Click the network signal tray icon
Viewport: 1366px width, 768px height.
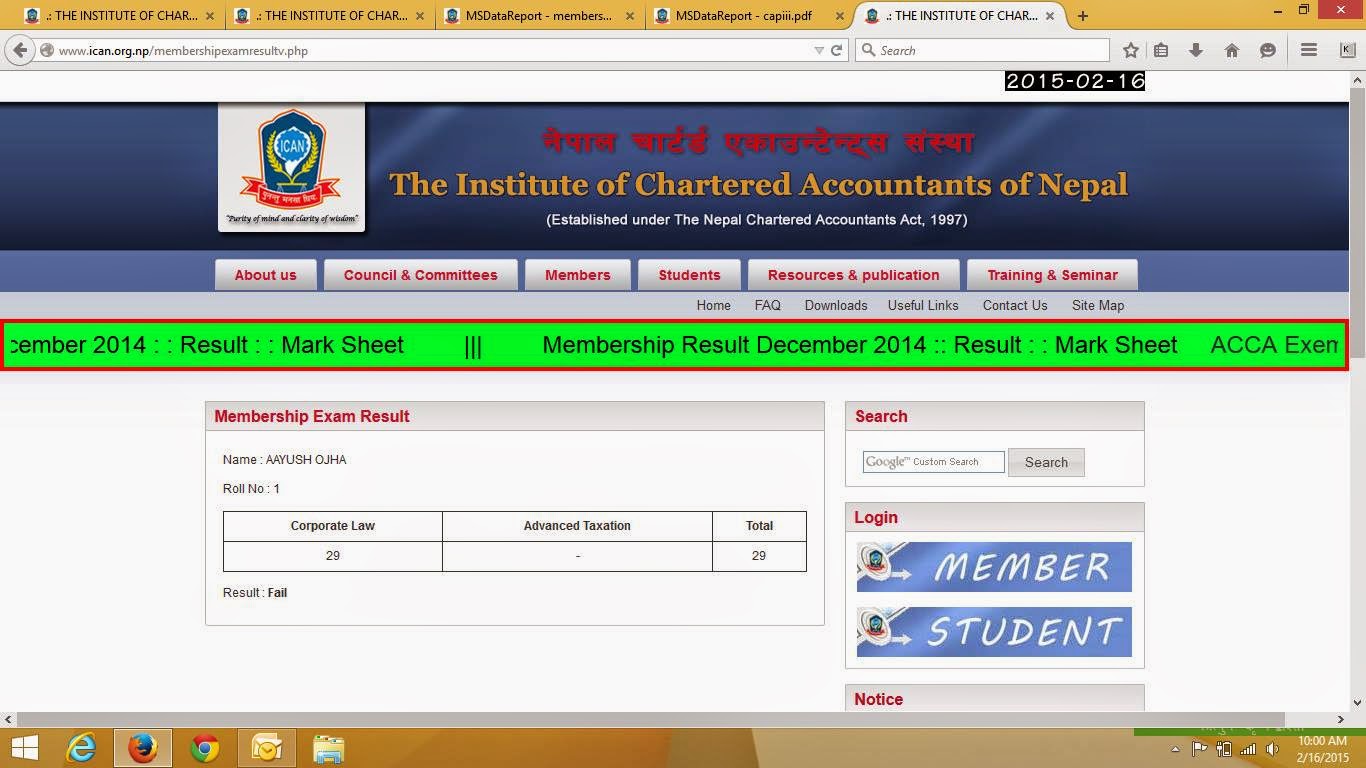click(x=1248, y=749)
